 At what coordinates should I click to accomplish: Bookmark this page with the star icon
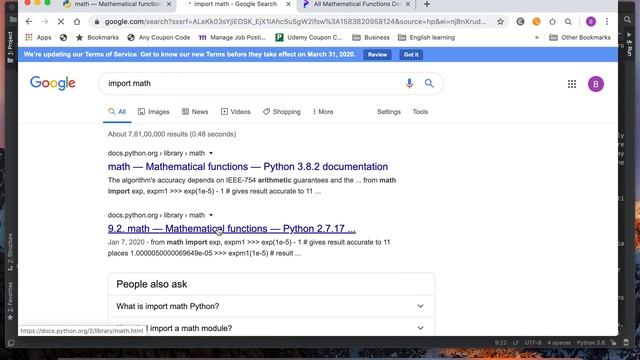click(500, 22)
